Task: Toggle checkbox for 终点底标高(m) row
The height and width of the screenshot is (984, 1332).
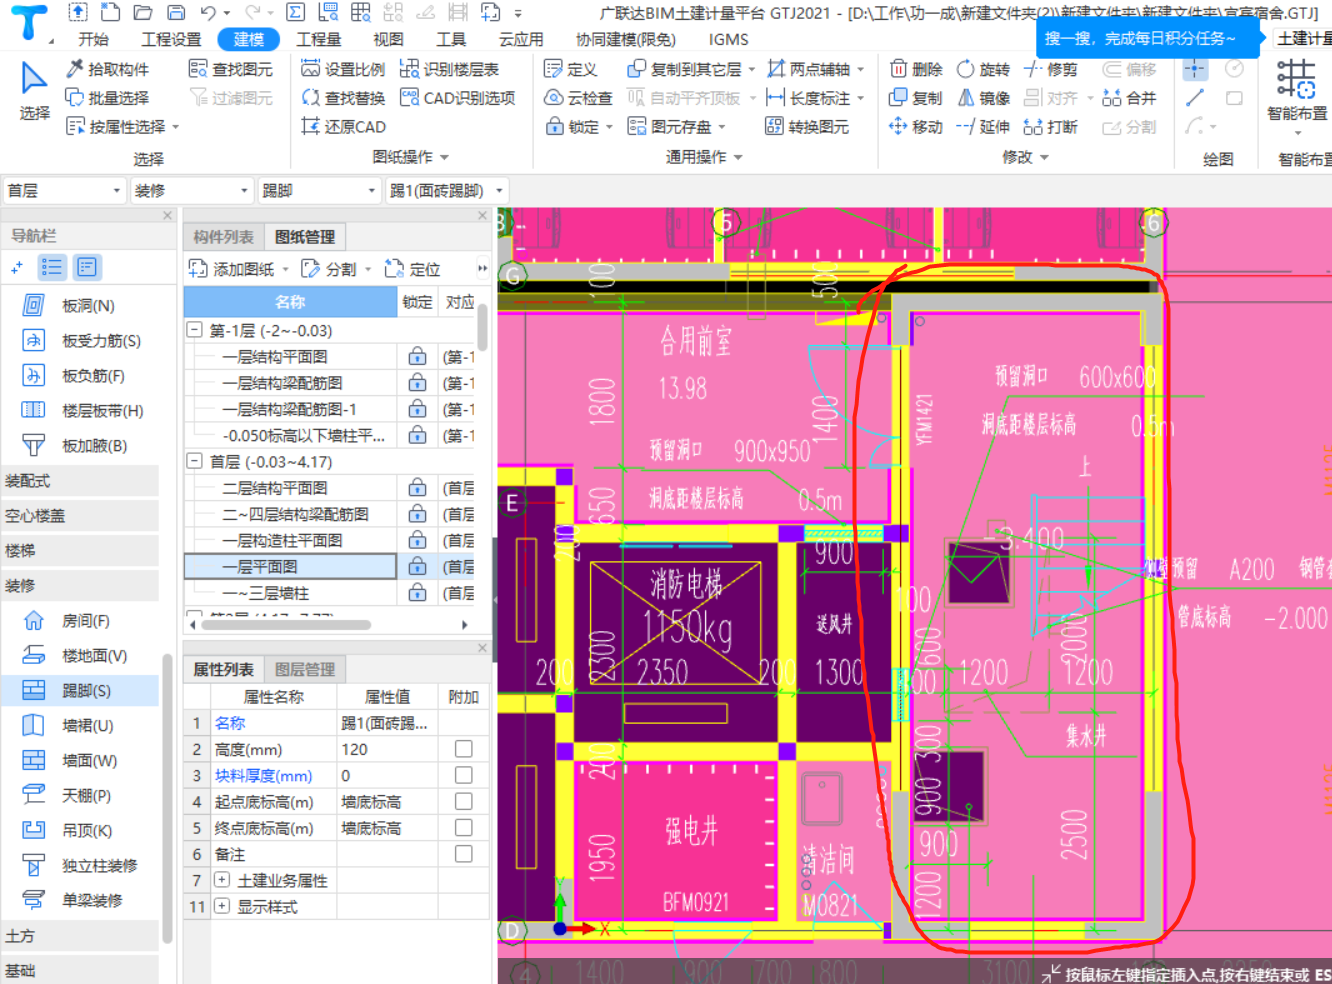Action: (x=463, y=827)
